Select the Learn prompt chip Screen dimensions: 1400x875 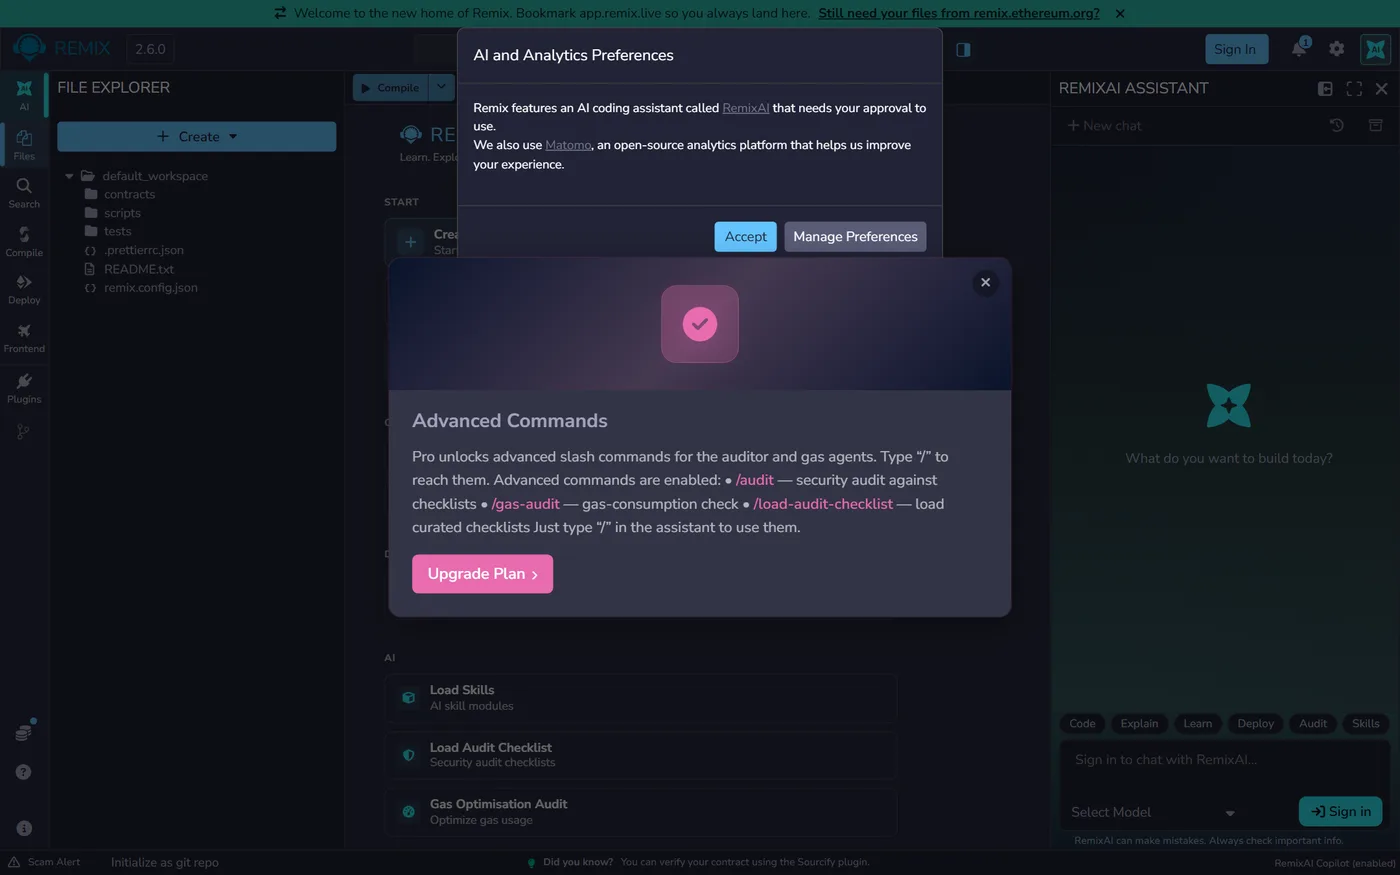coord(1197,723)
